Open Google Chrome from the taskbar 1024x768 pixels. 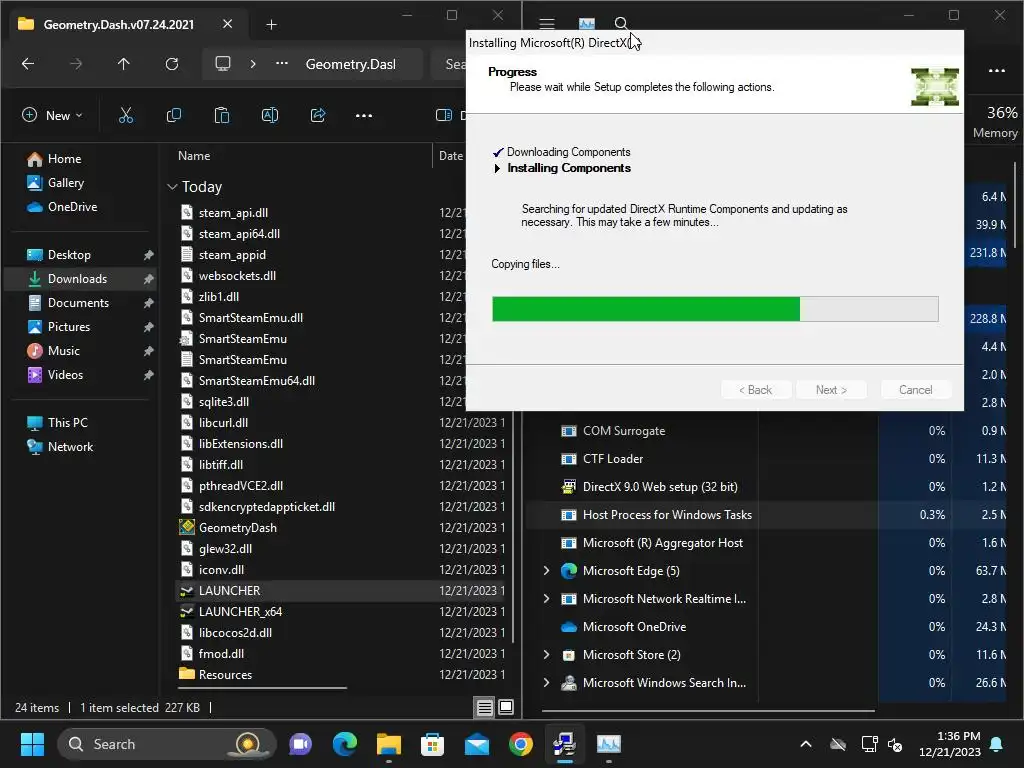click(x=520, y=744)
